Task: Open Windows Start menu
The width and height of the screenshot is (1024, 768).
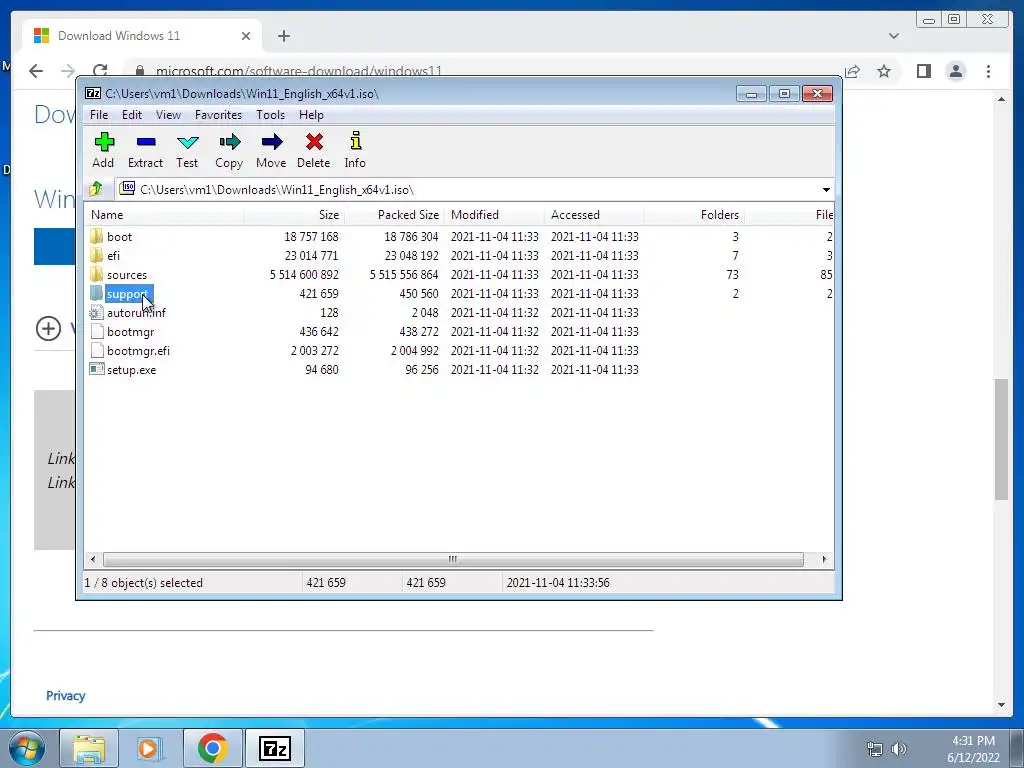Action: [27, 748]
